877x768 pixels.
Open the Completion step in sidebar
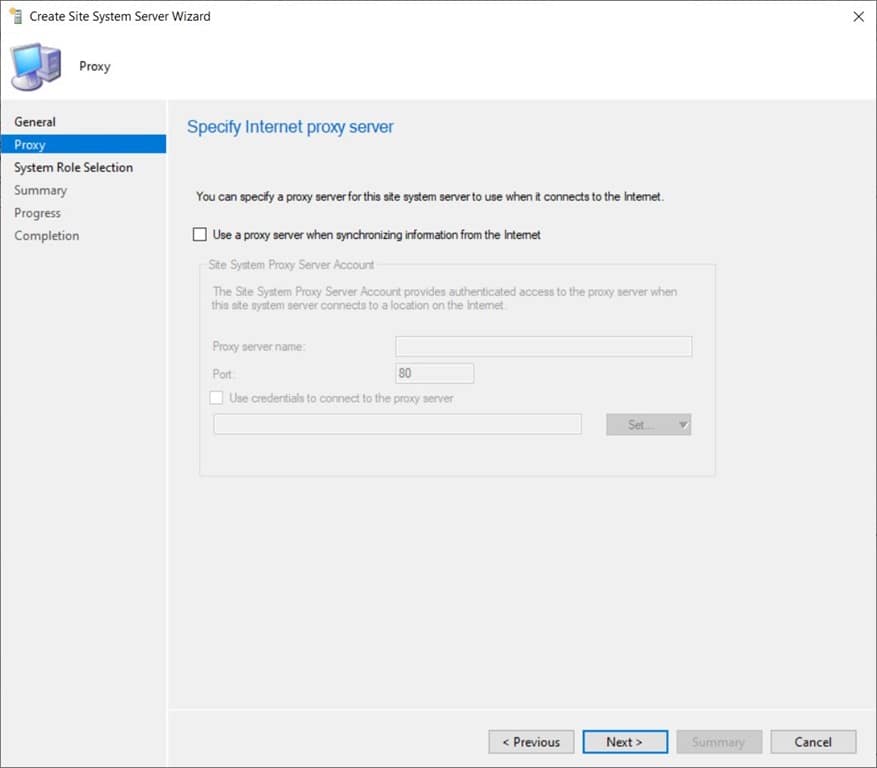pyautogui.click(x=46, y=235)
